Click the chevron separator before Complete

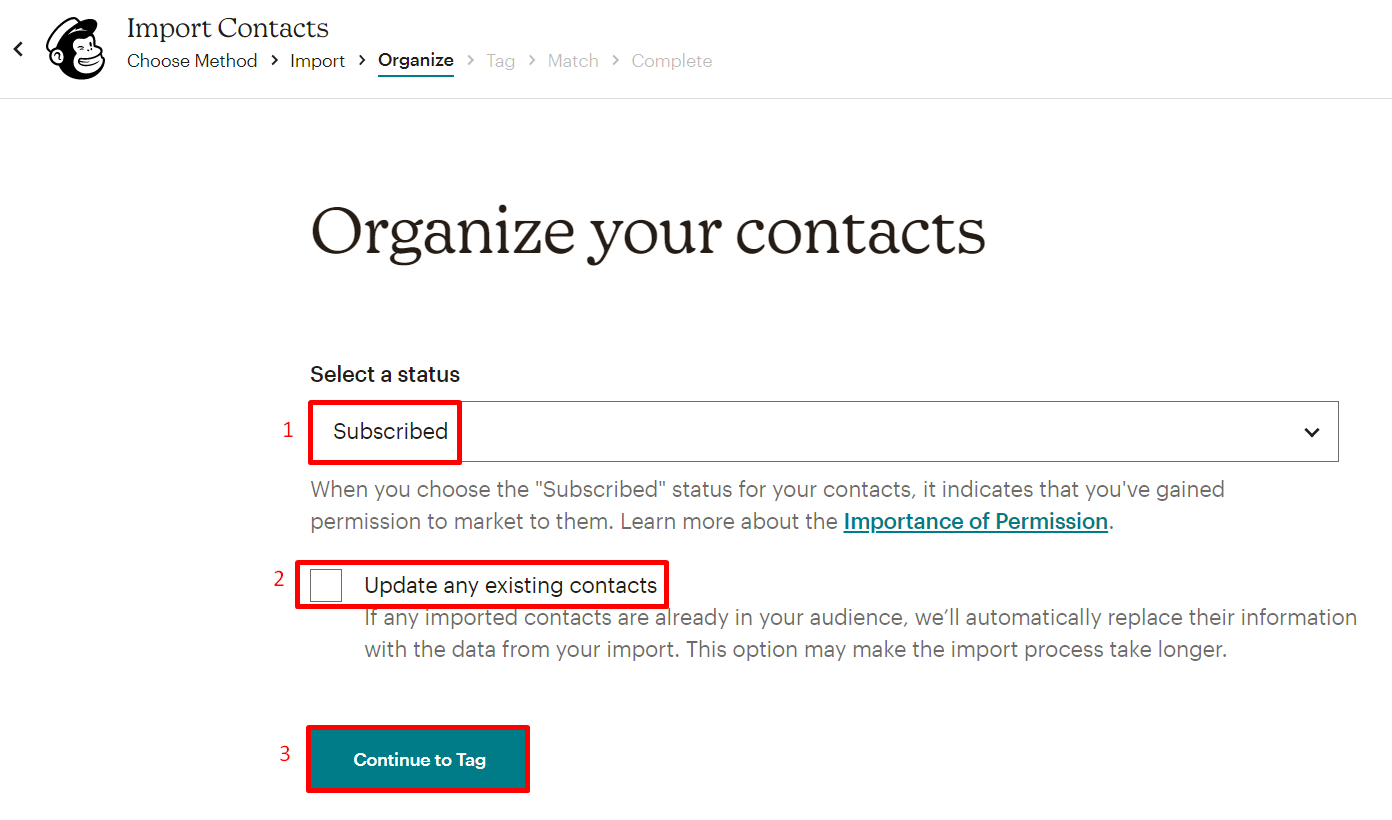click(x=615, y=61)
